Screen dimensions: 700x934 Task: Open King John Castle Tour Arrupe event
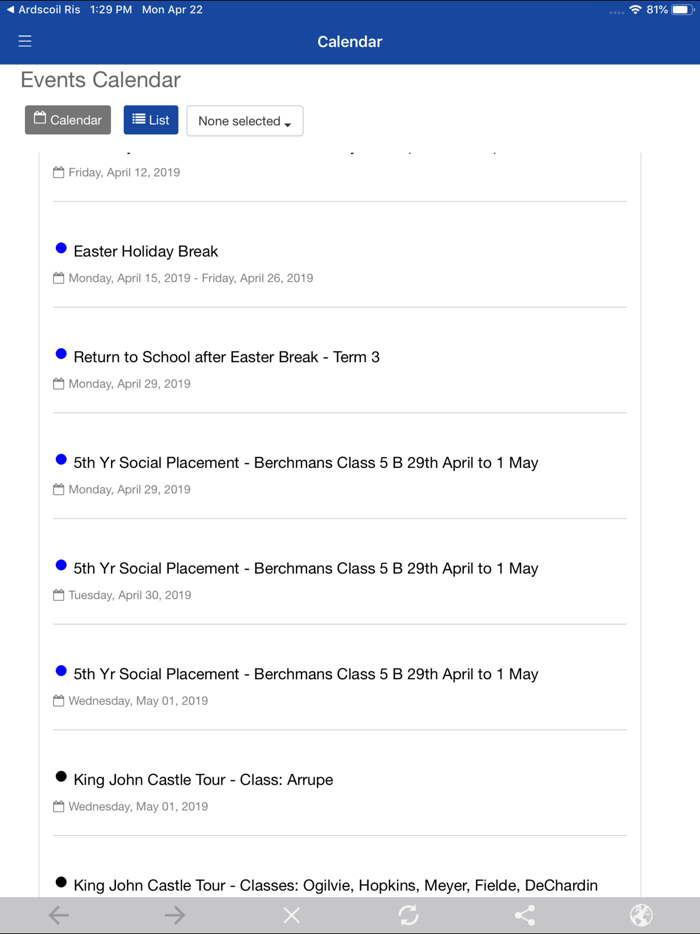pyautogui.click(x=203, y=780)
